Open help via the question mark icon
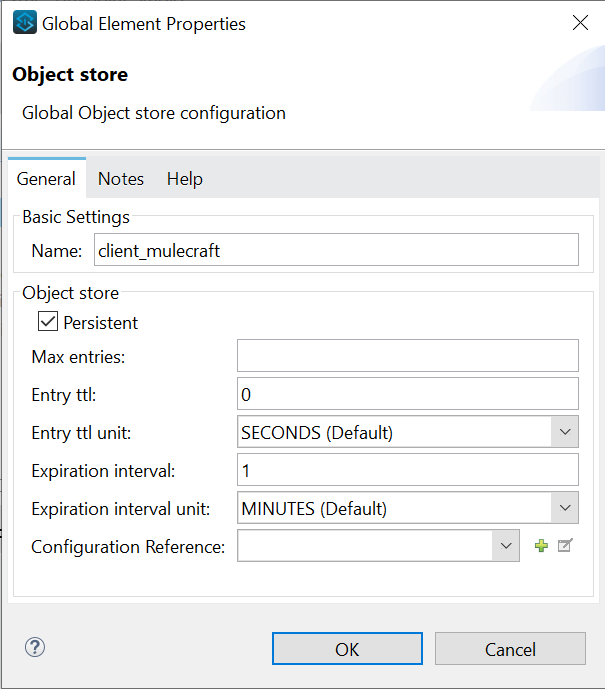 (35, 647)
